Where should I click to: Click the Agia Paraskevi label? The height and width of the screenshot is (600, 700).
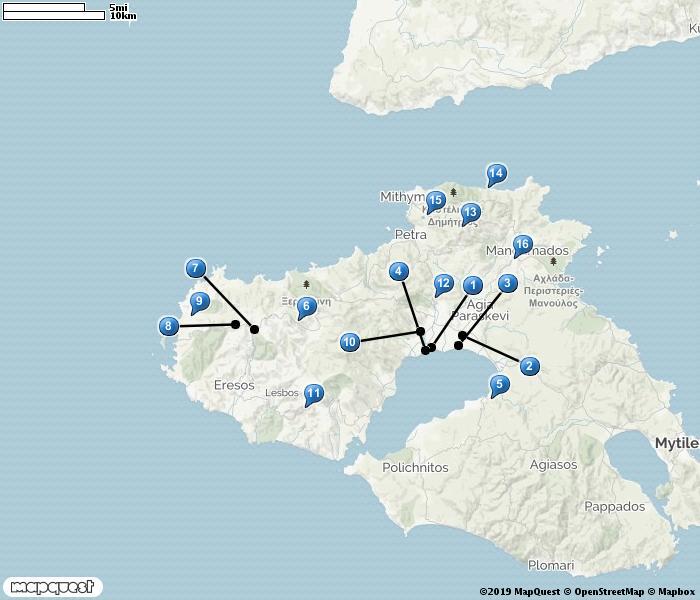pos(480,310)
